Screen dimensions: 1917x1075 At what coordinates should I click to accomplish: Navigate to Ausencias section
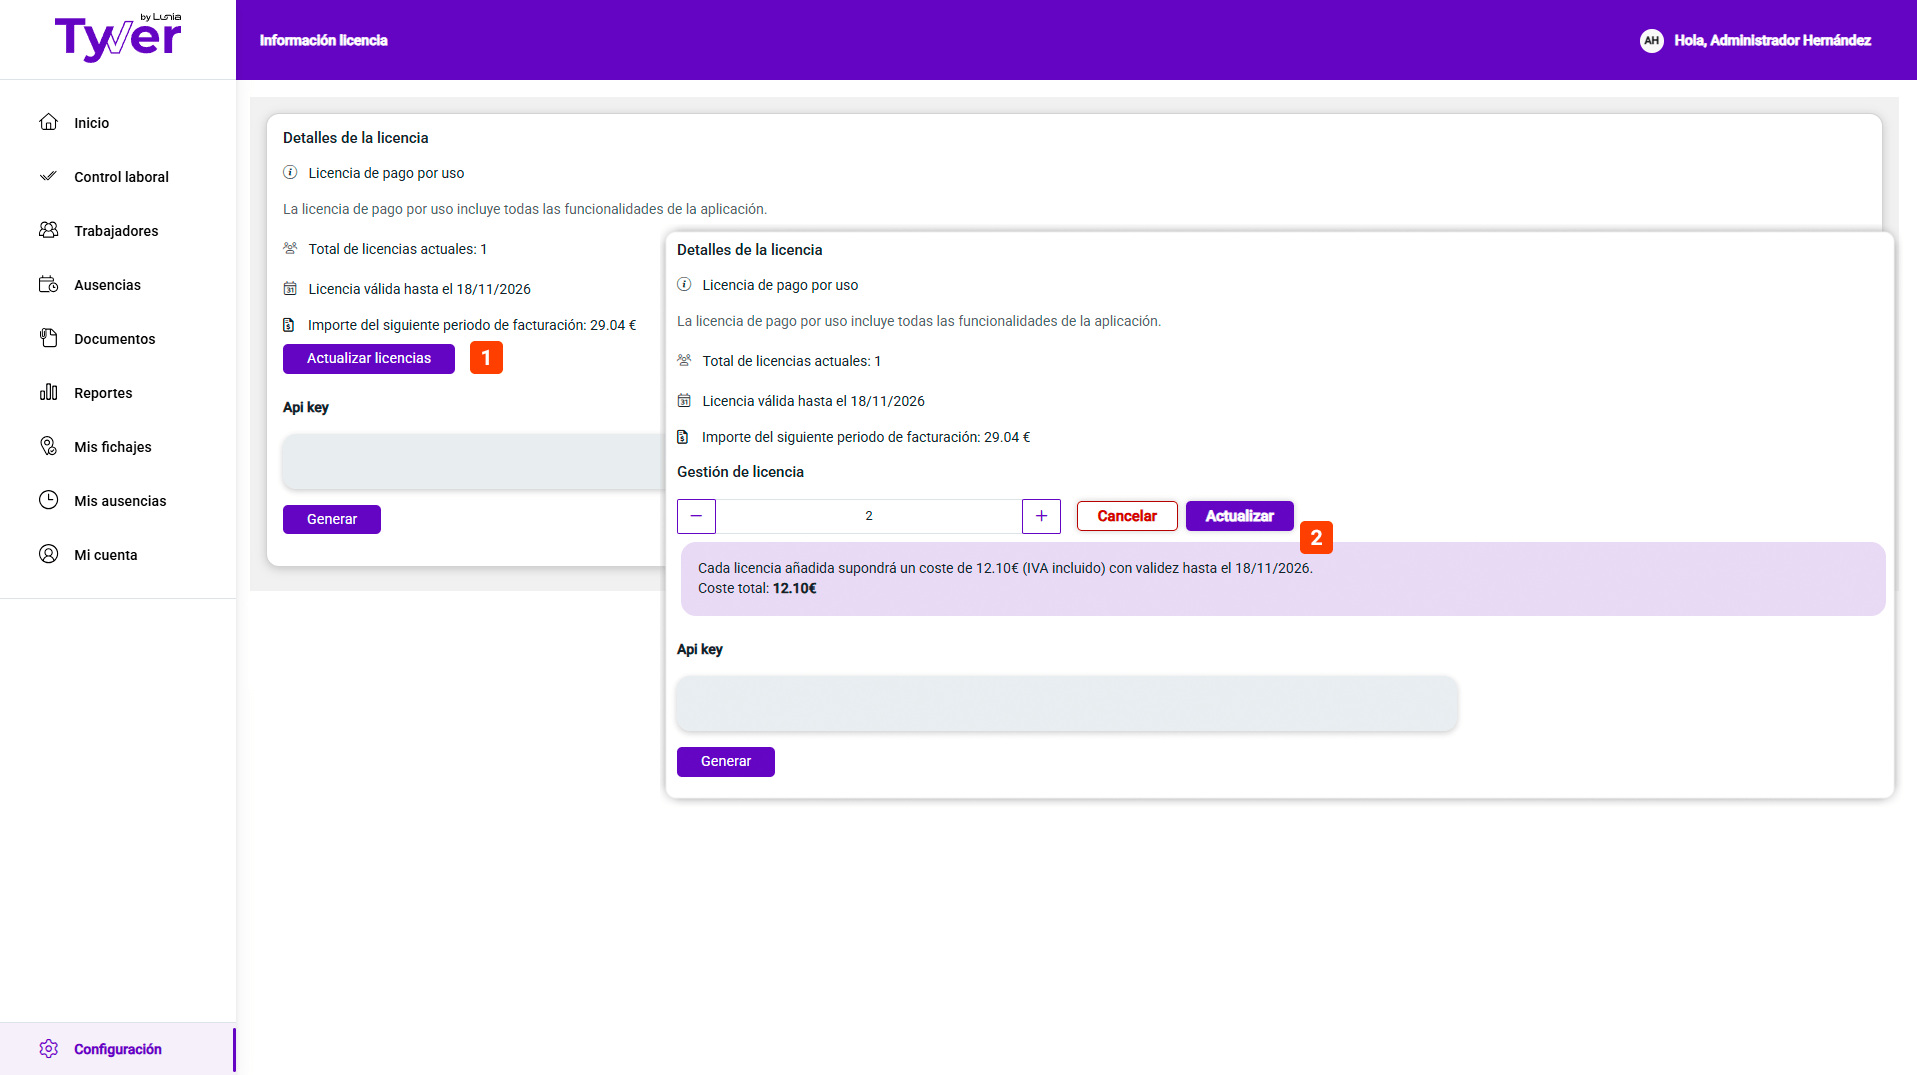[x=107, y=285]
